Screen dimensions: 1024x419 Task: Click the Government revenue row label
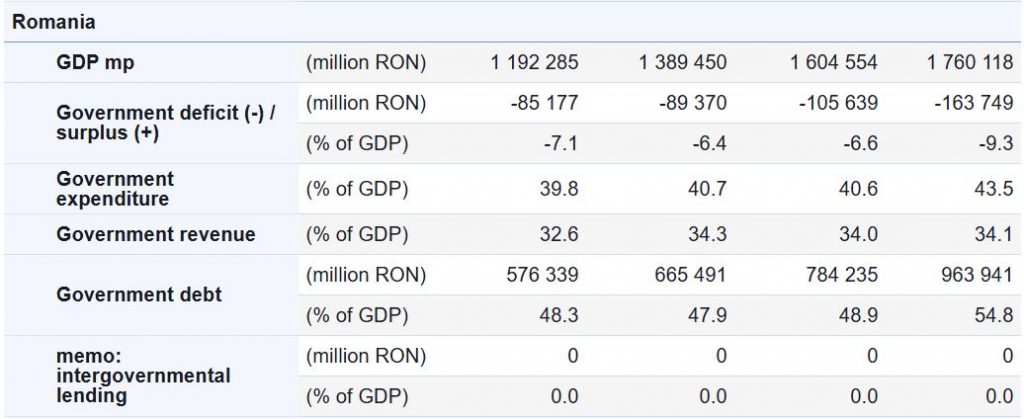(155, 235)
